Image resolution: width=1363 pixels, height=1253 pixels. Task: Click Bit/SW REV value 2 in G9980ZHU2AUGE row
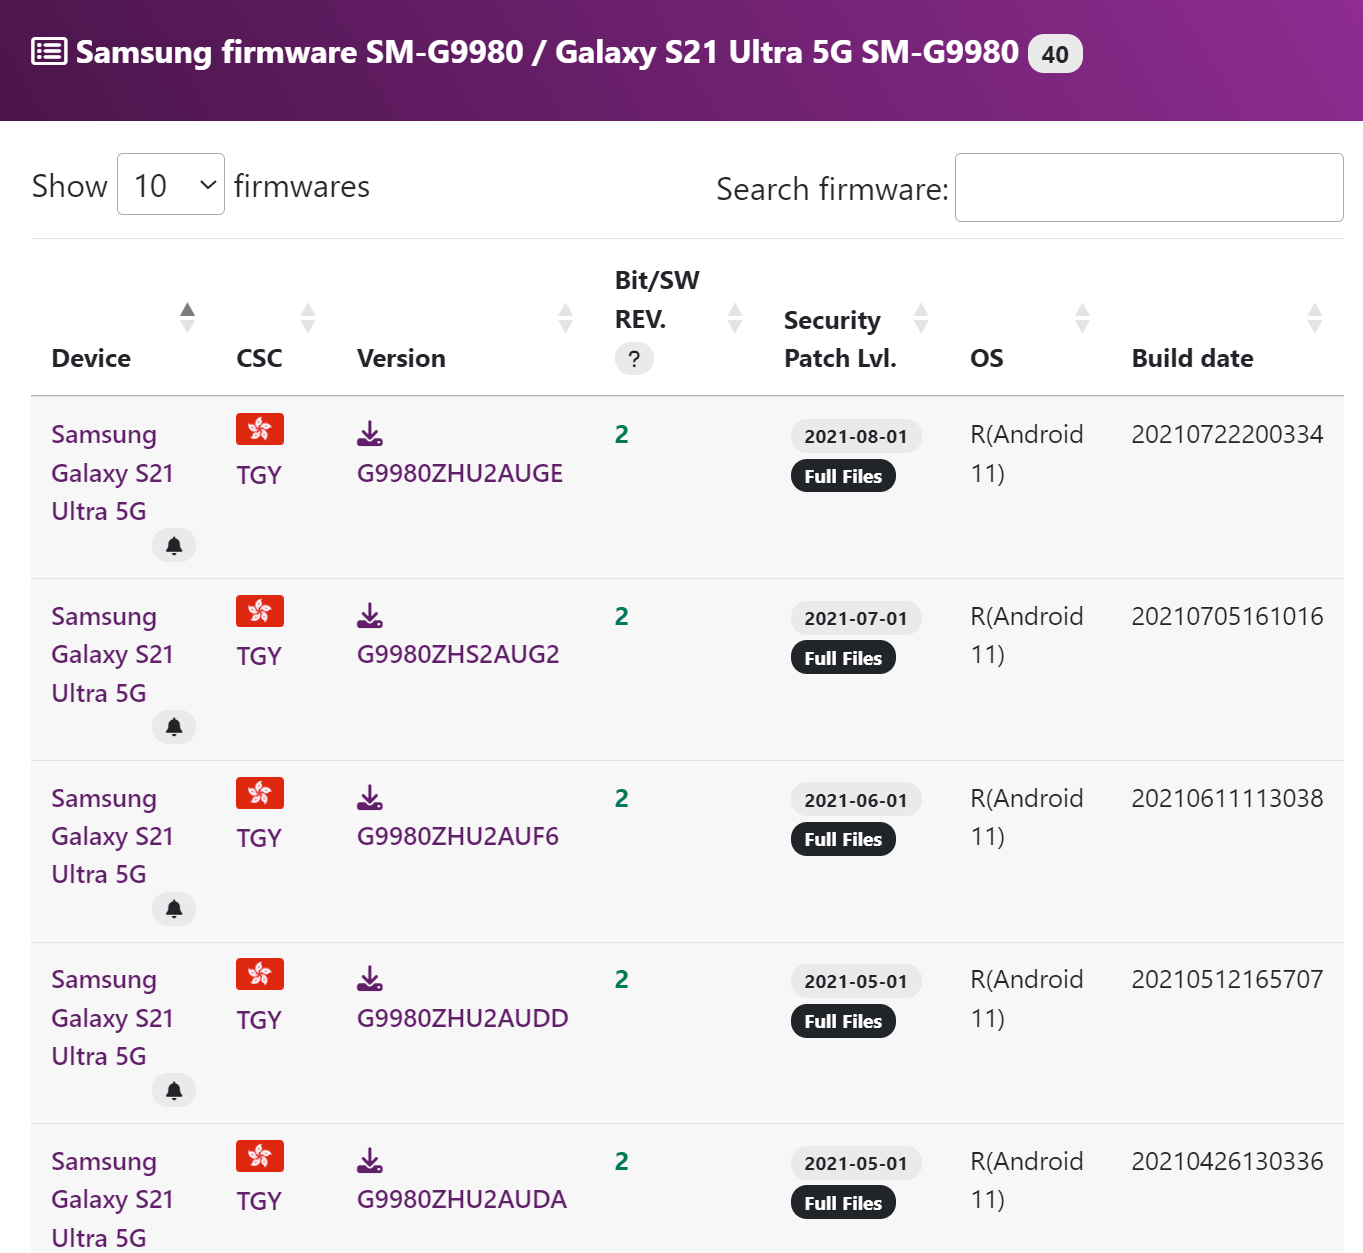pyautogui.click(x=622, y=434)
